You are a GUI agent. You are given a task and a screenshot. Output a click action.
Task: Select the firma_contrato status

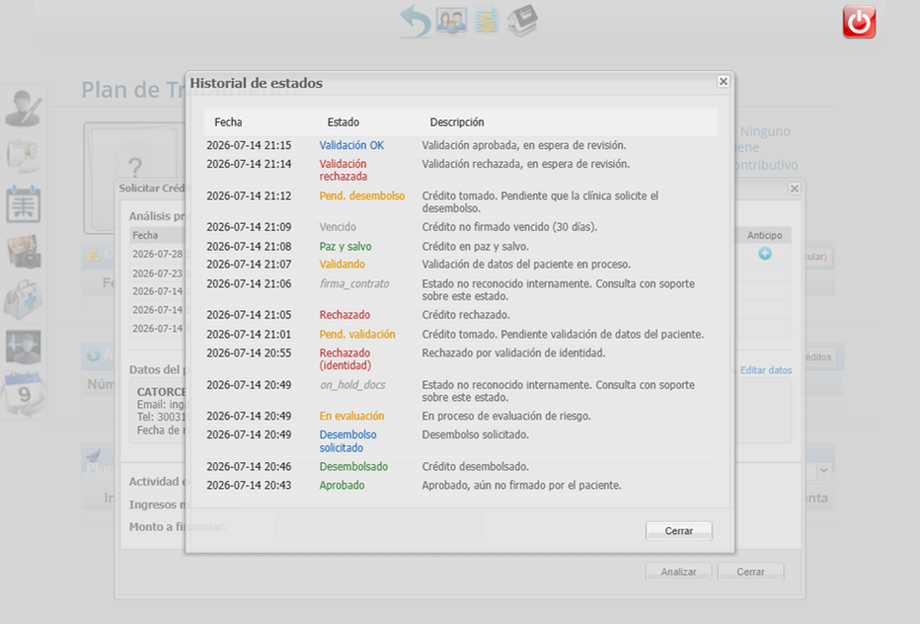(x=354, y=284)
